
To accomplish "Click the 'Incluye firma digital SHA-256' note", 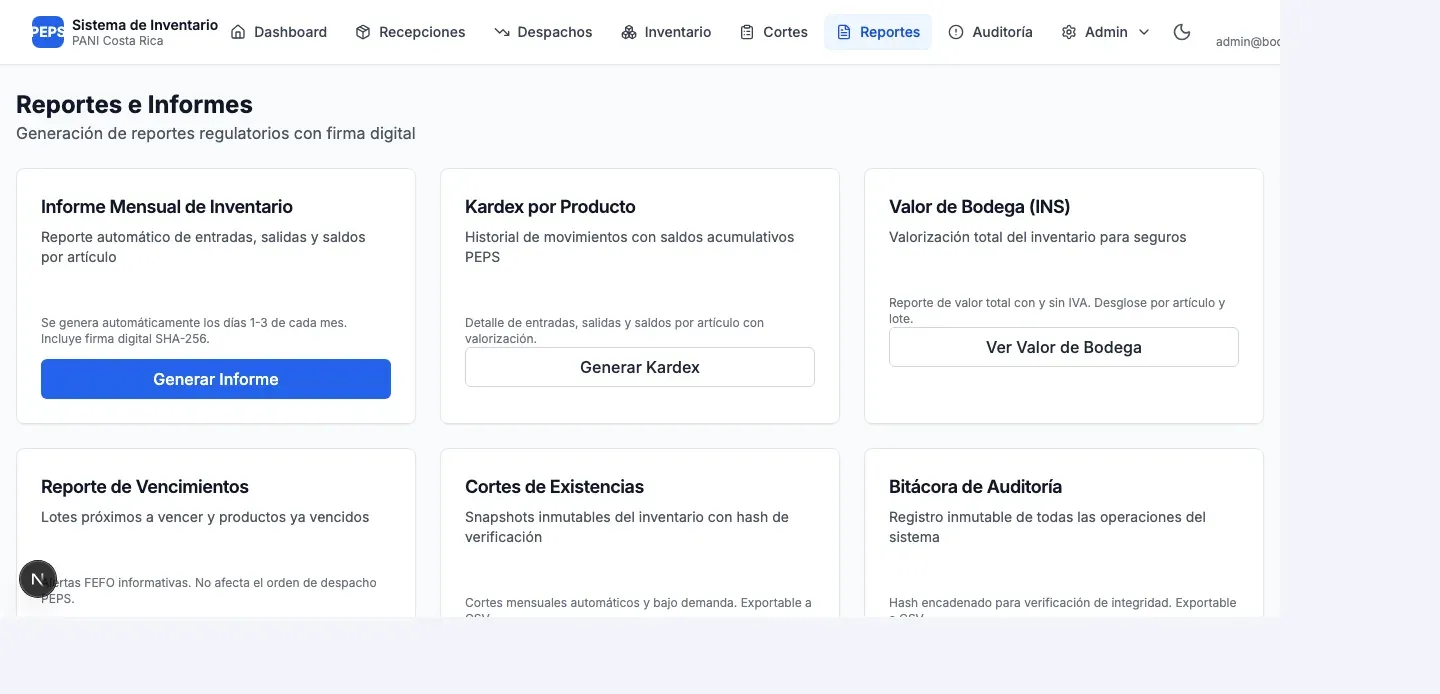I will tap(125, 339).
